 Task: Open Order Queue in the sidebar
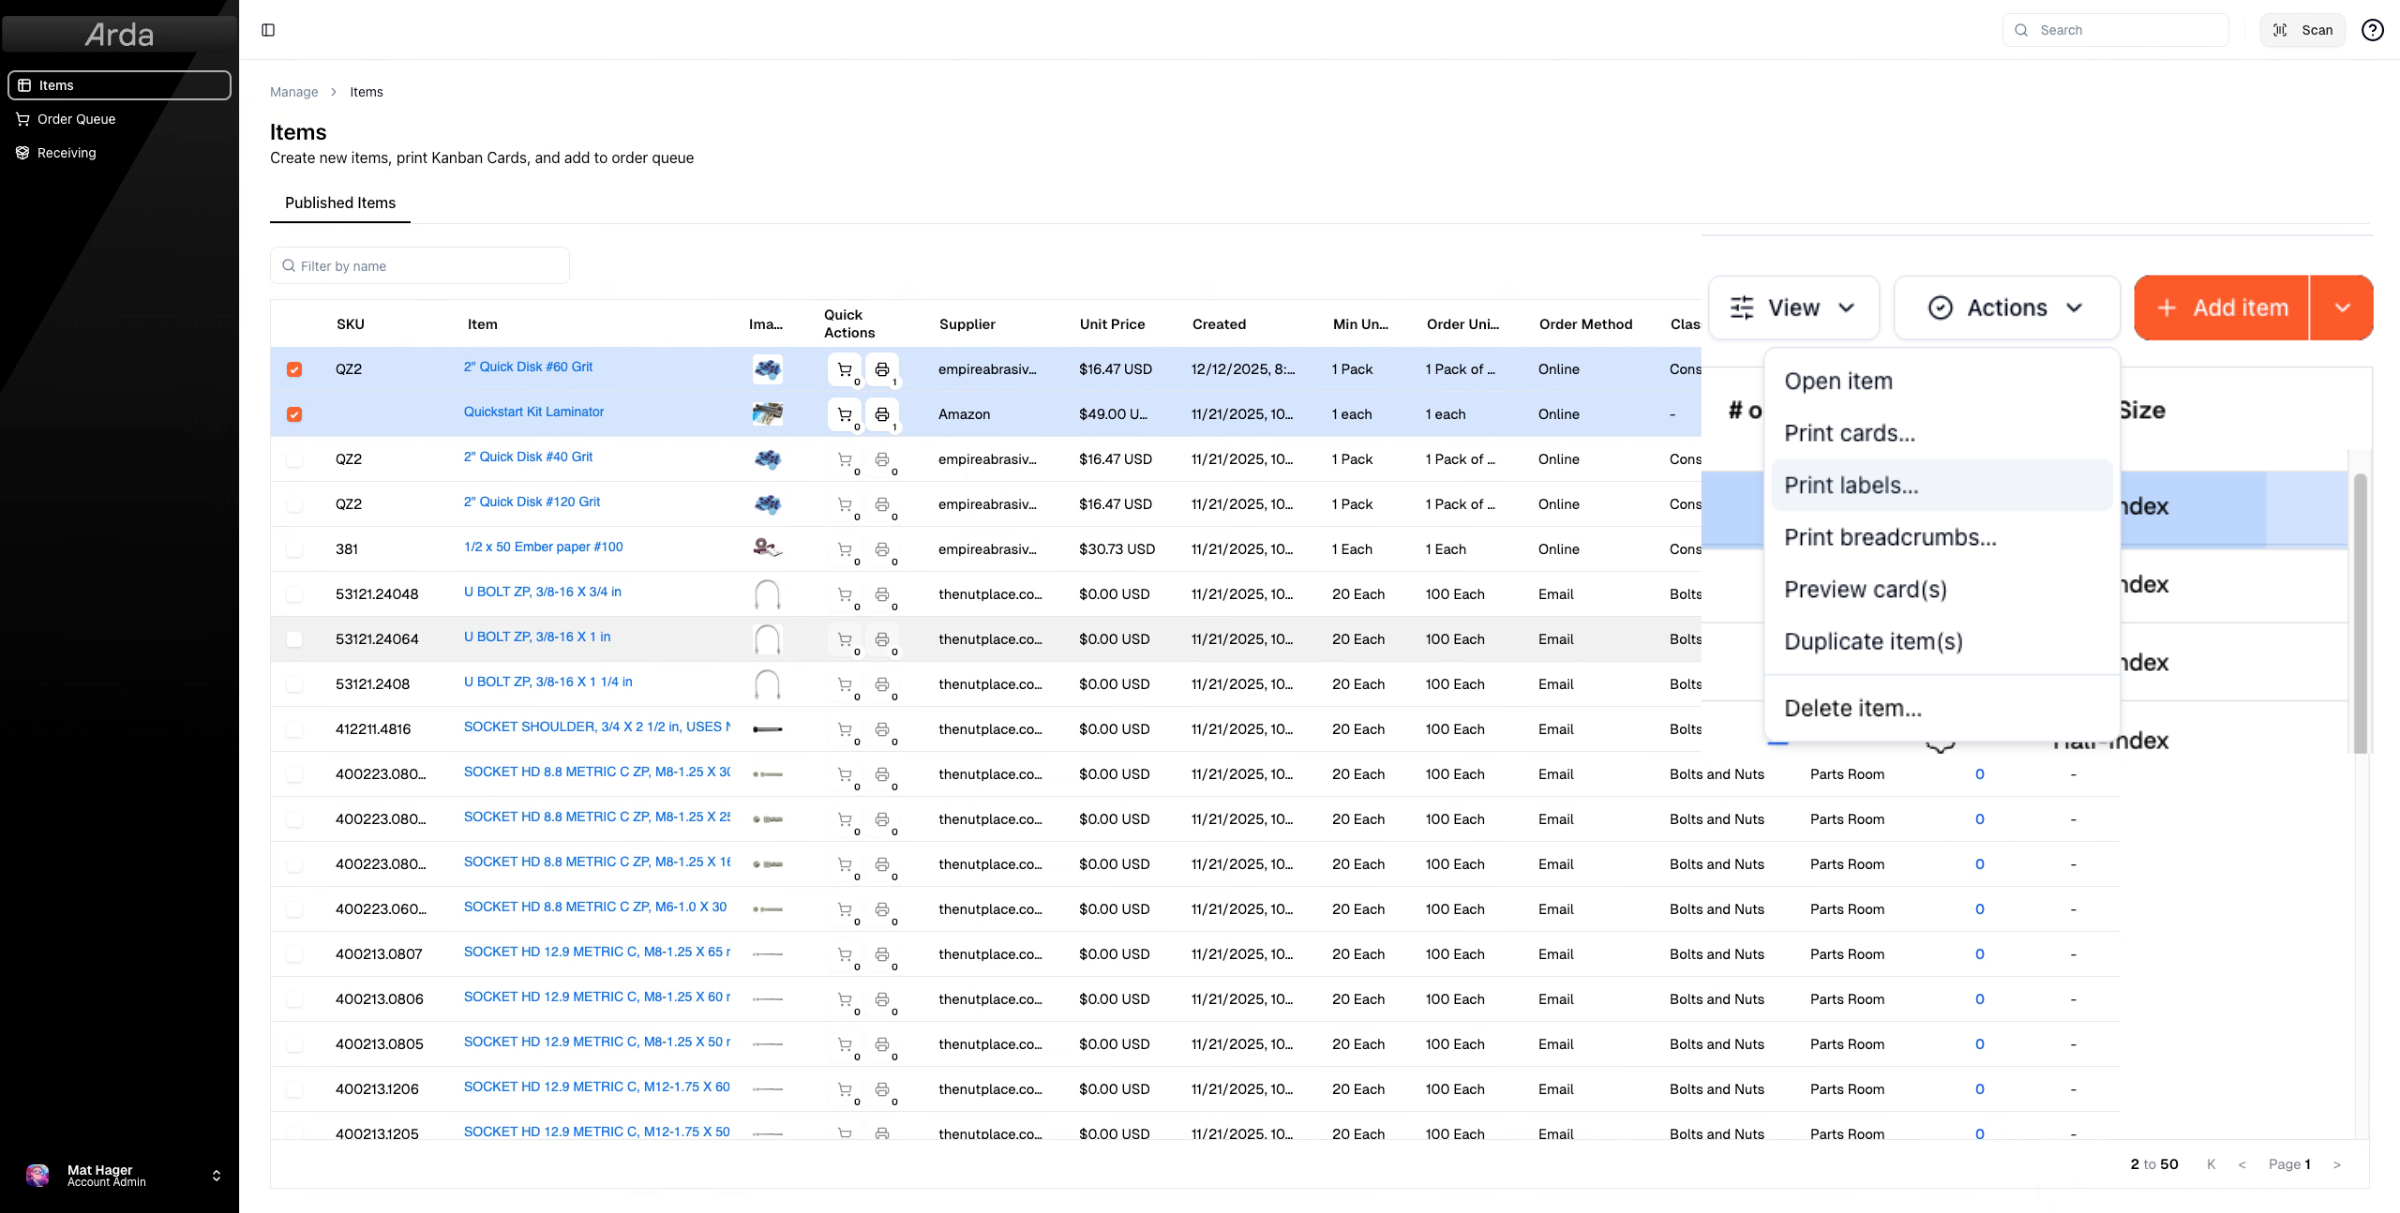pyautogui.click(x=119, y=119)
